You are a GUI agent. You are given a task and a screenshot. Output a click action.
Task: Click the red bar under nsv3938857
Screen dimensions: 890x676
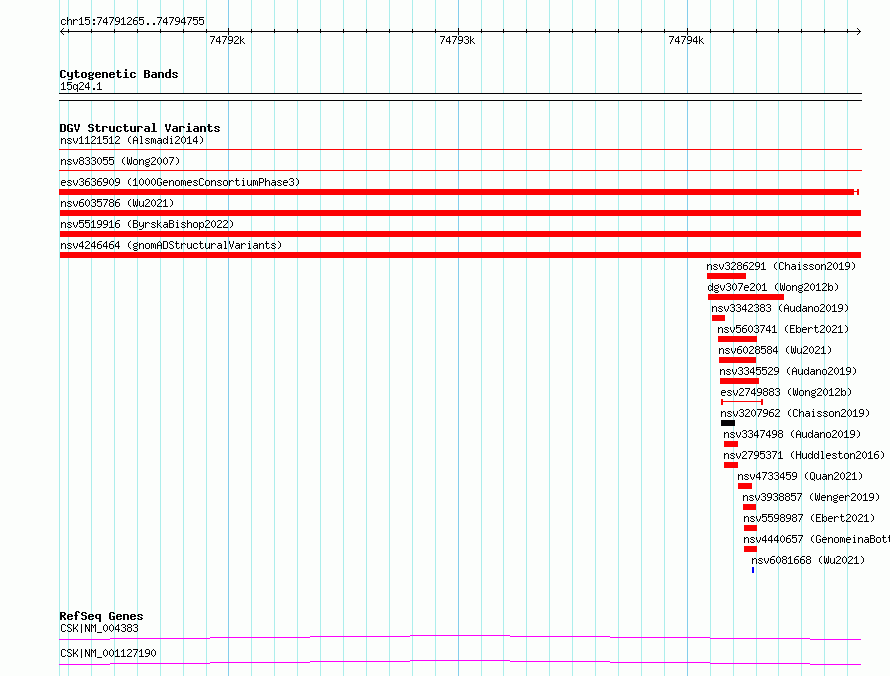pyautogui.click(x=750, y=507)
